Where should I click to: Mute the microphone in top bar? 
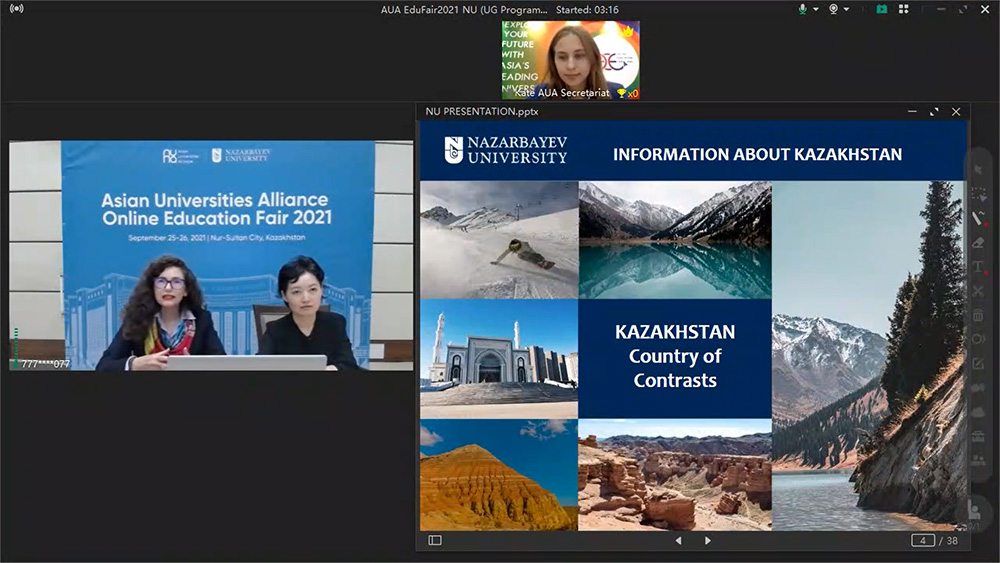point(802,9)
